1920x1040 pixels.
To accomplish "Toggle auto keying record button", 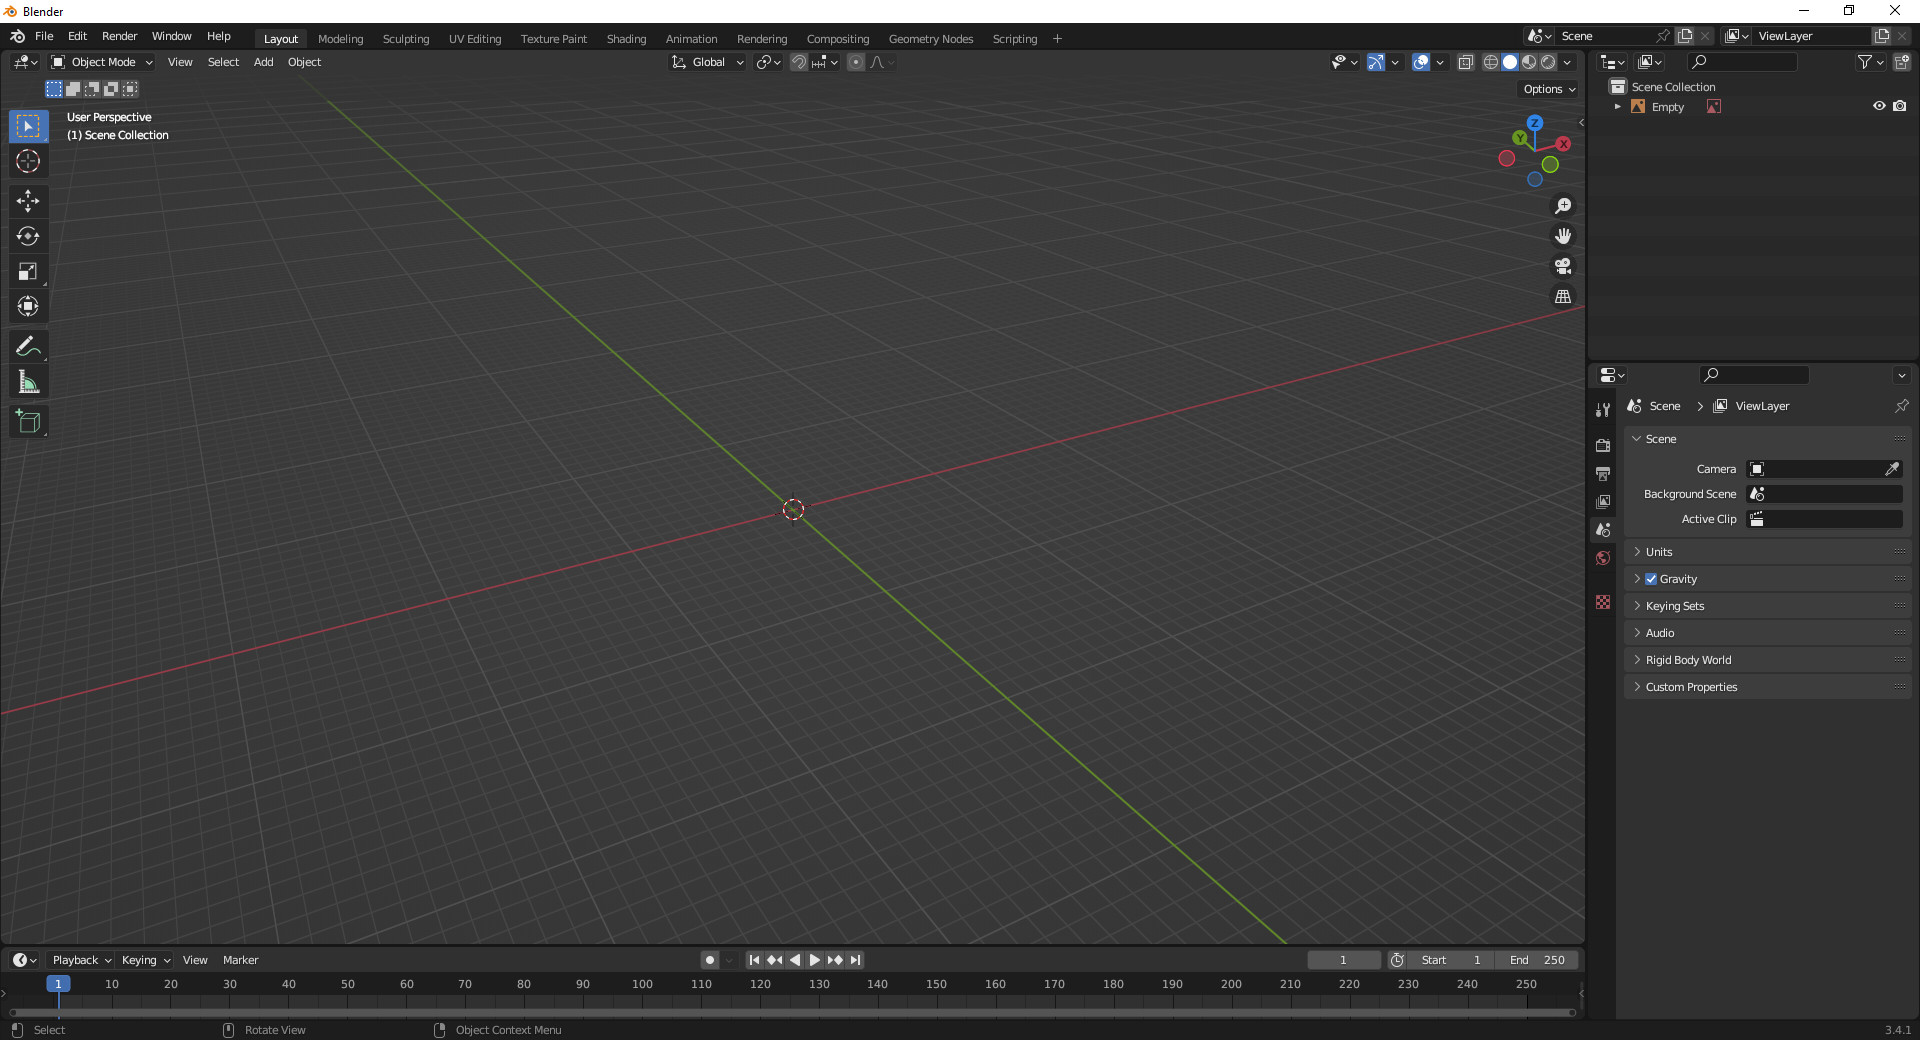I will [x=710, y=960].
